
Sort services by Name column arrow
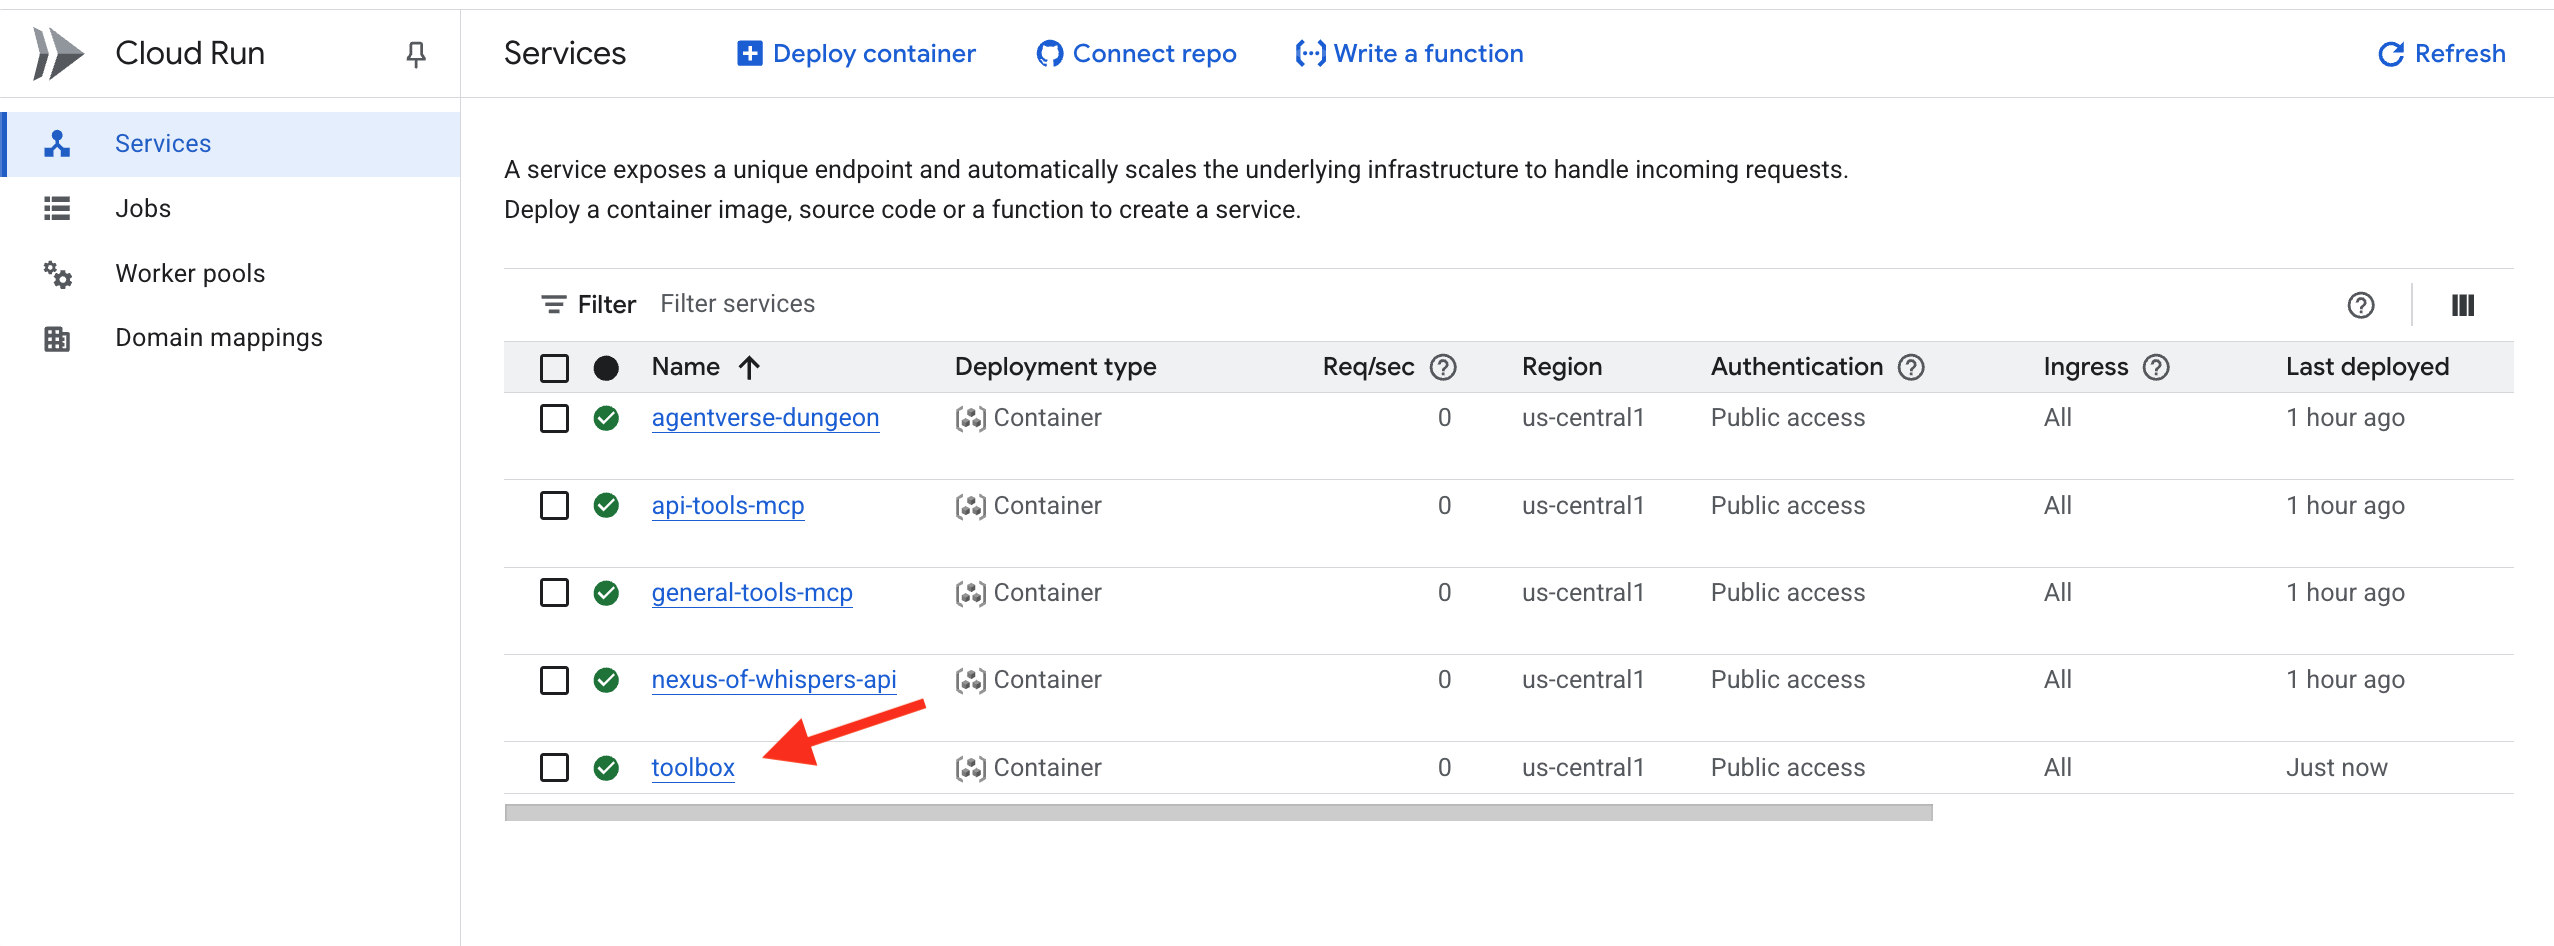click(x=749, y=367)
